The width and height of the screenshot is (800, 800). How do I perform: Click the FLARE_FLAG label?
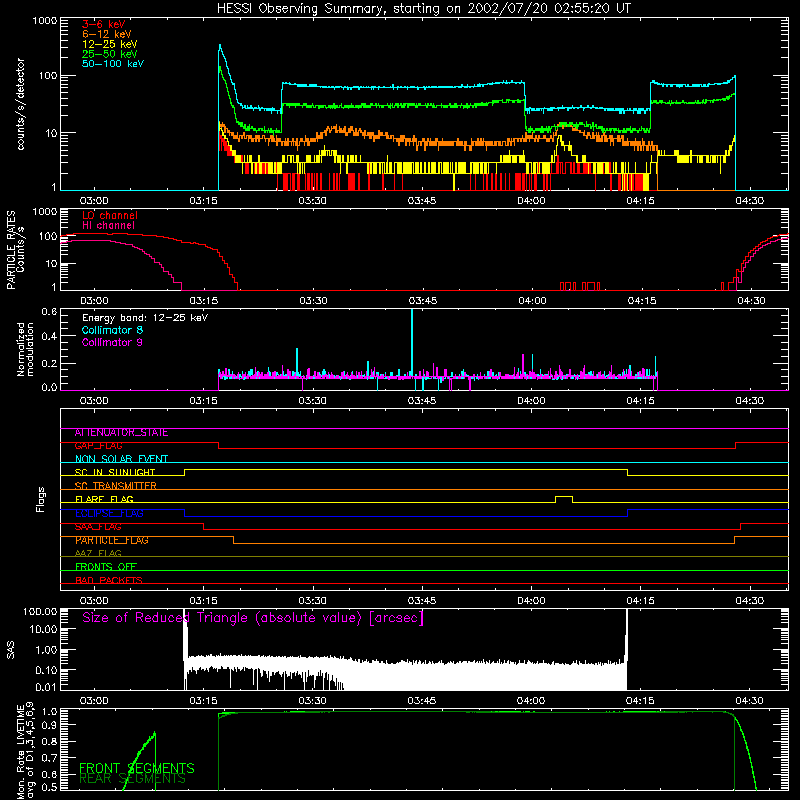pos(104,499)
